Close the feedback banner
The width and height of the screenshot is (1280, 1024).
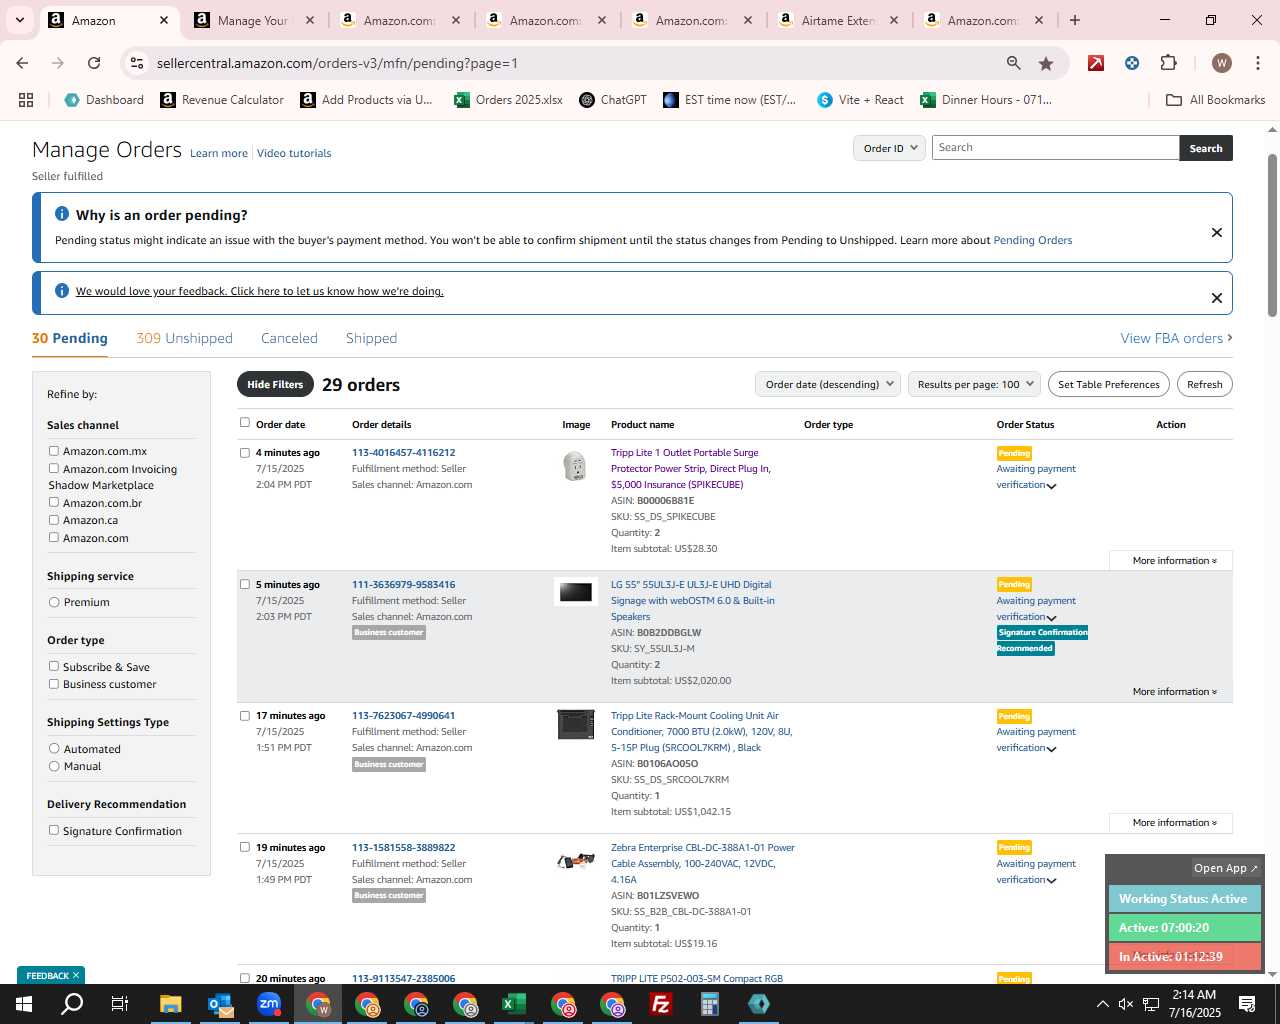pyautogui.click(x=1217, y=298)
